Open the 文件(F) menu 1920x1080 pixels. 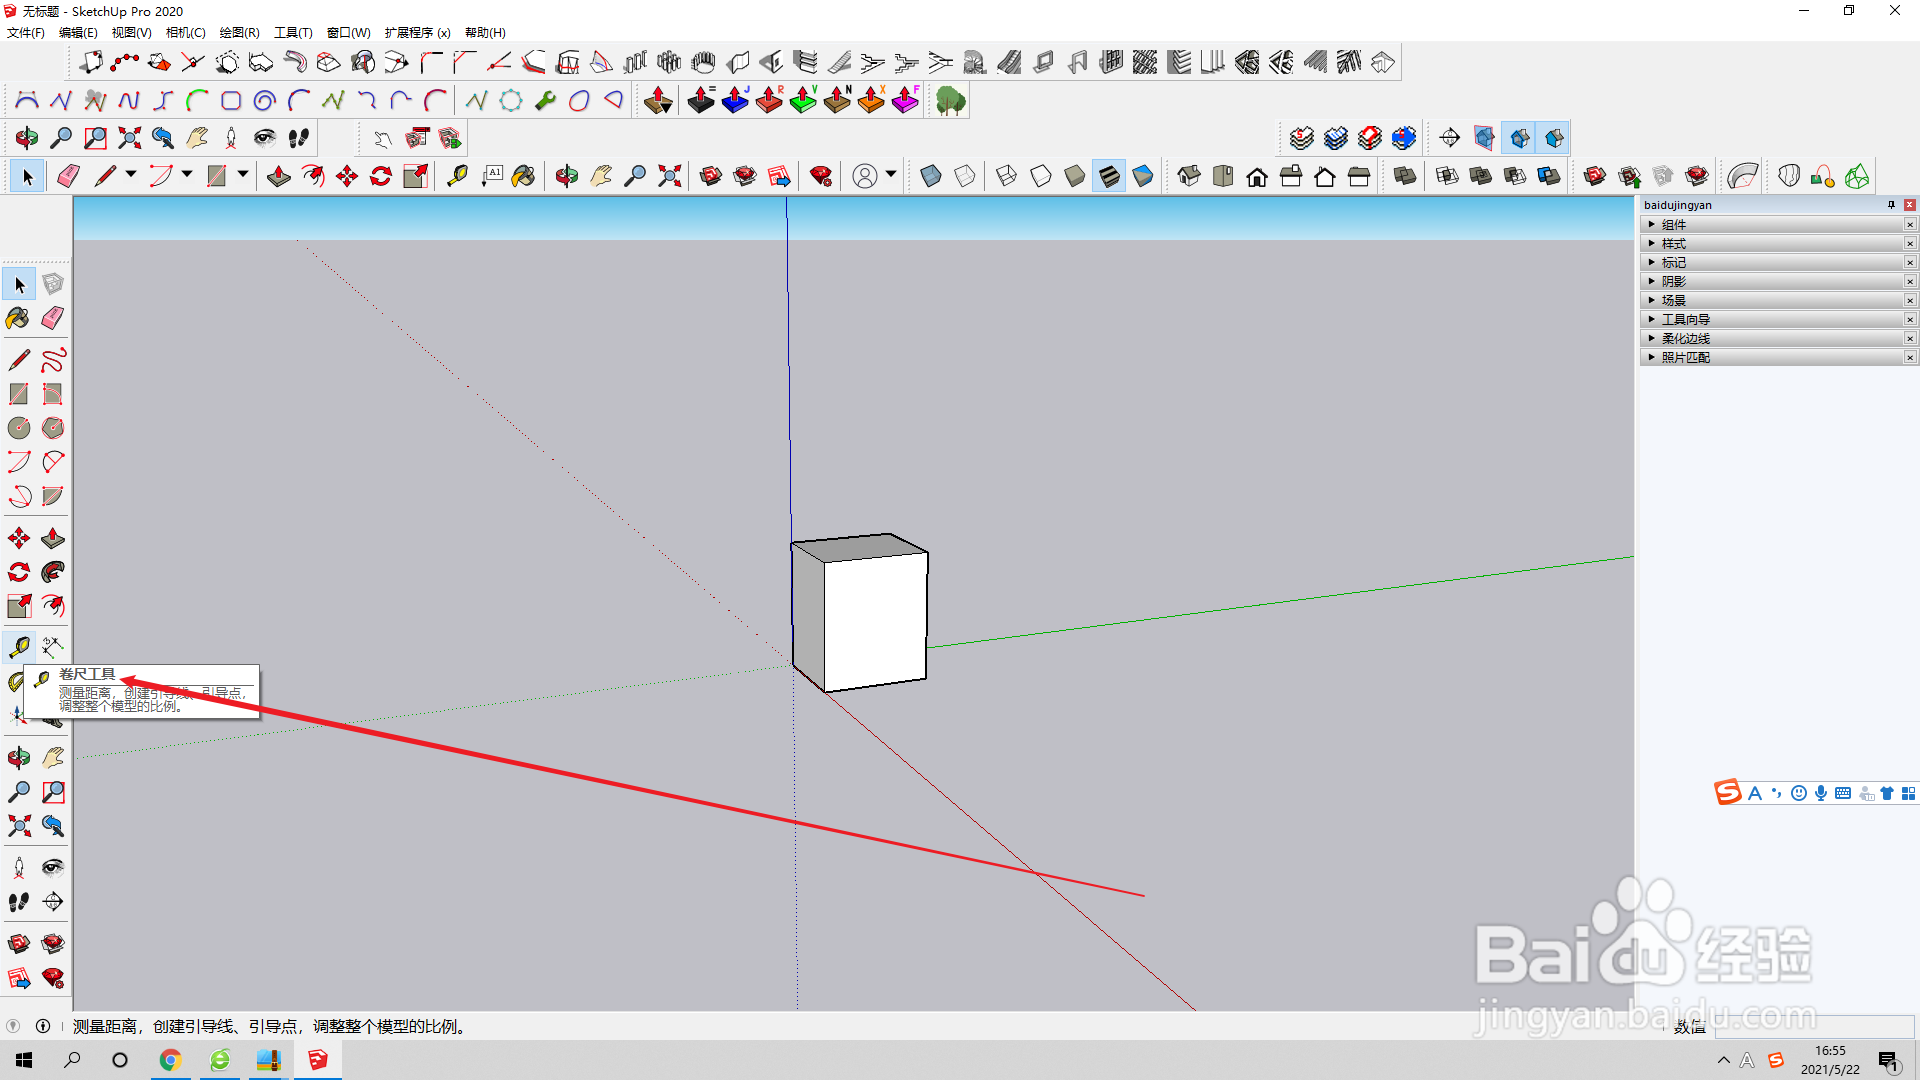coord(26,33)
